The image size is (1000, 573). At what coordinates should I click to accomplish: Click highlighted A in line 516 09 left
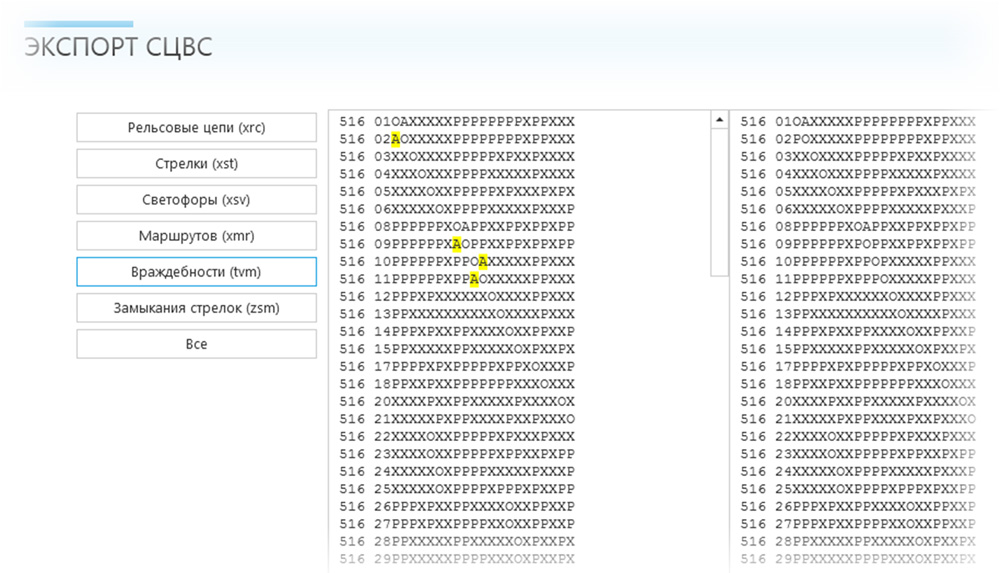click(457, 244)
